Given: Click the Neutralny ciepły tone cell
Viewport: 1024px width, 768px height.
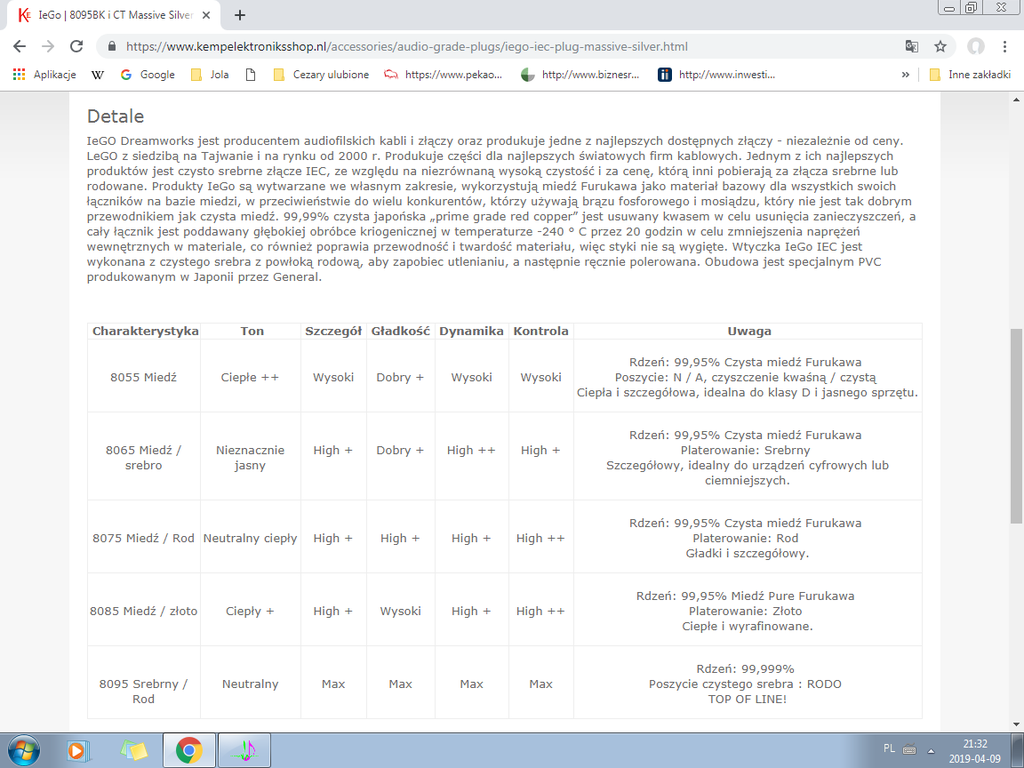Looking at the screenshot, I should coord(250,538).
